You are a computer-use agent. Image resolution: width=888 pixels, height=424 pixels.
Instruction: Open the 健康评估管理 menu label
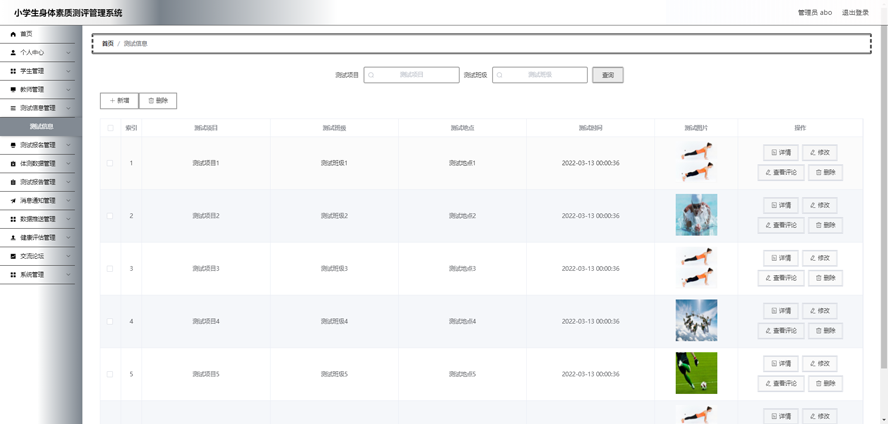tap(38, 238)
